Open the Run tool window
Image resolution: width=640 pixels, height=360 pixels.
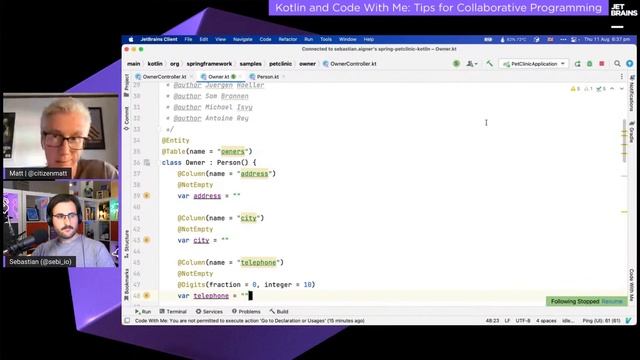coord(143,311)
